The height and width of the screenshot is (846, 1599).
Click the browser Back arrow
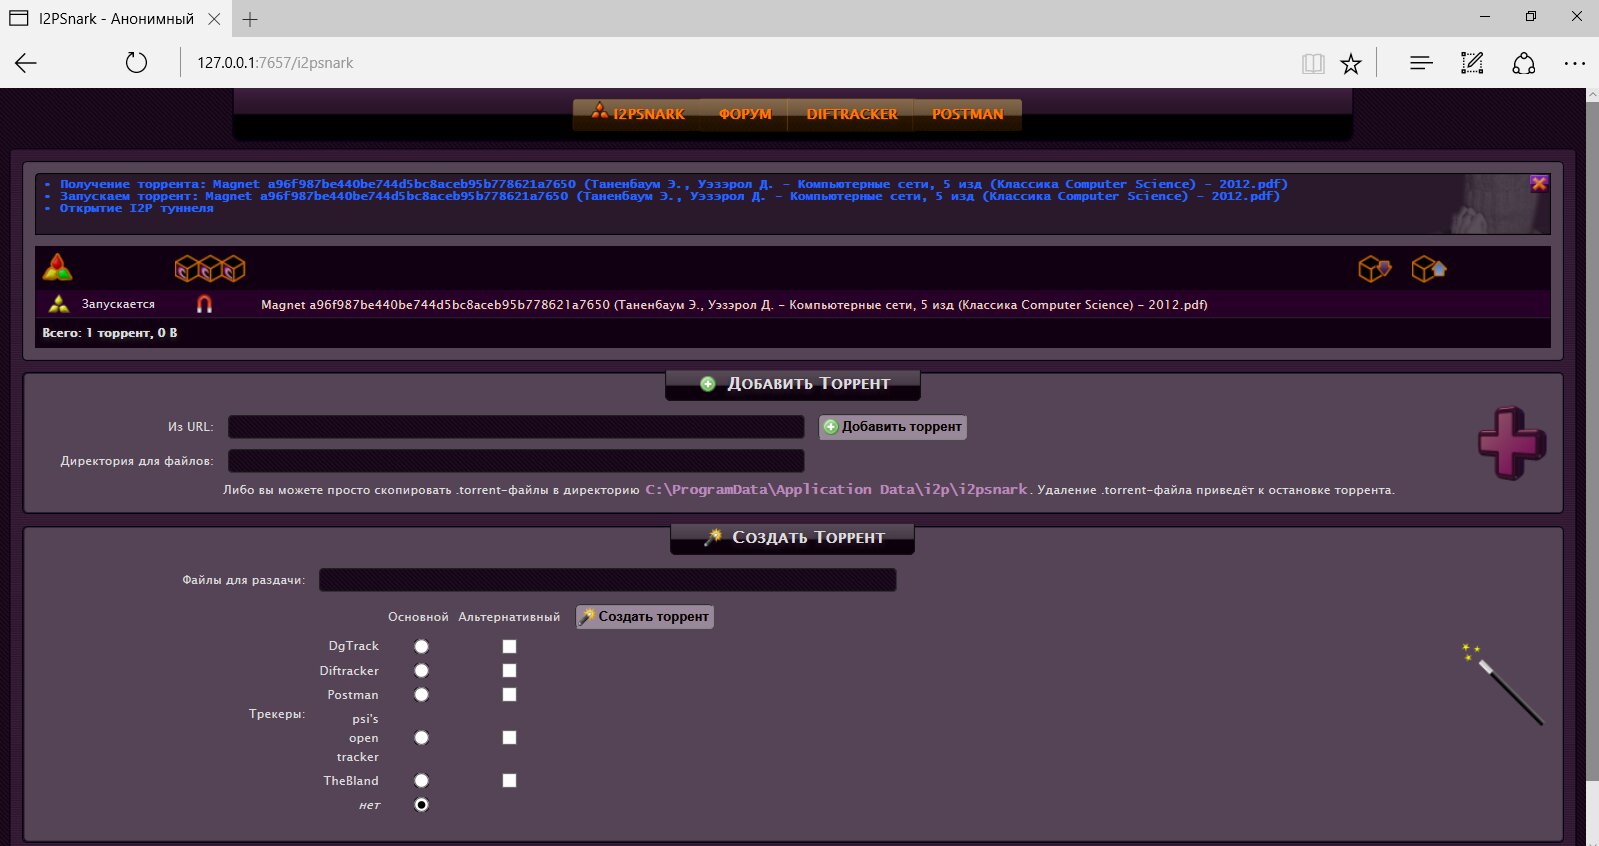click(x=26, y=63)
